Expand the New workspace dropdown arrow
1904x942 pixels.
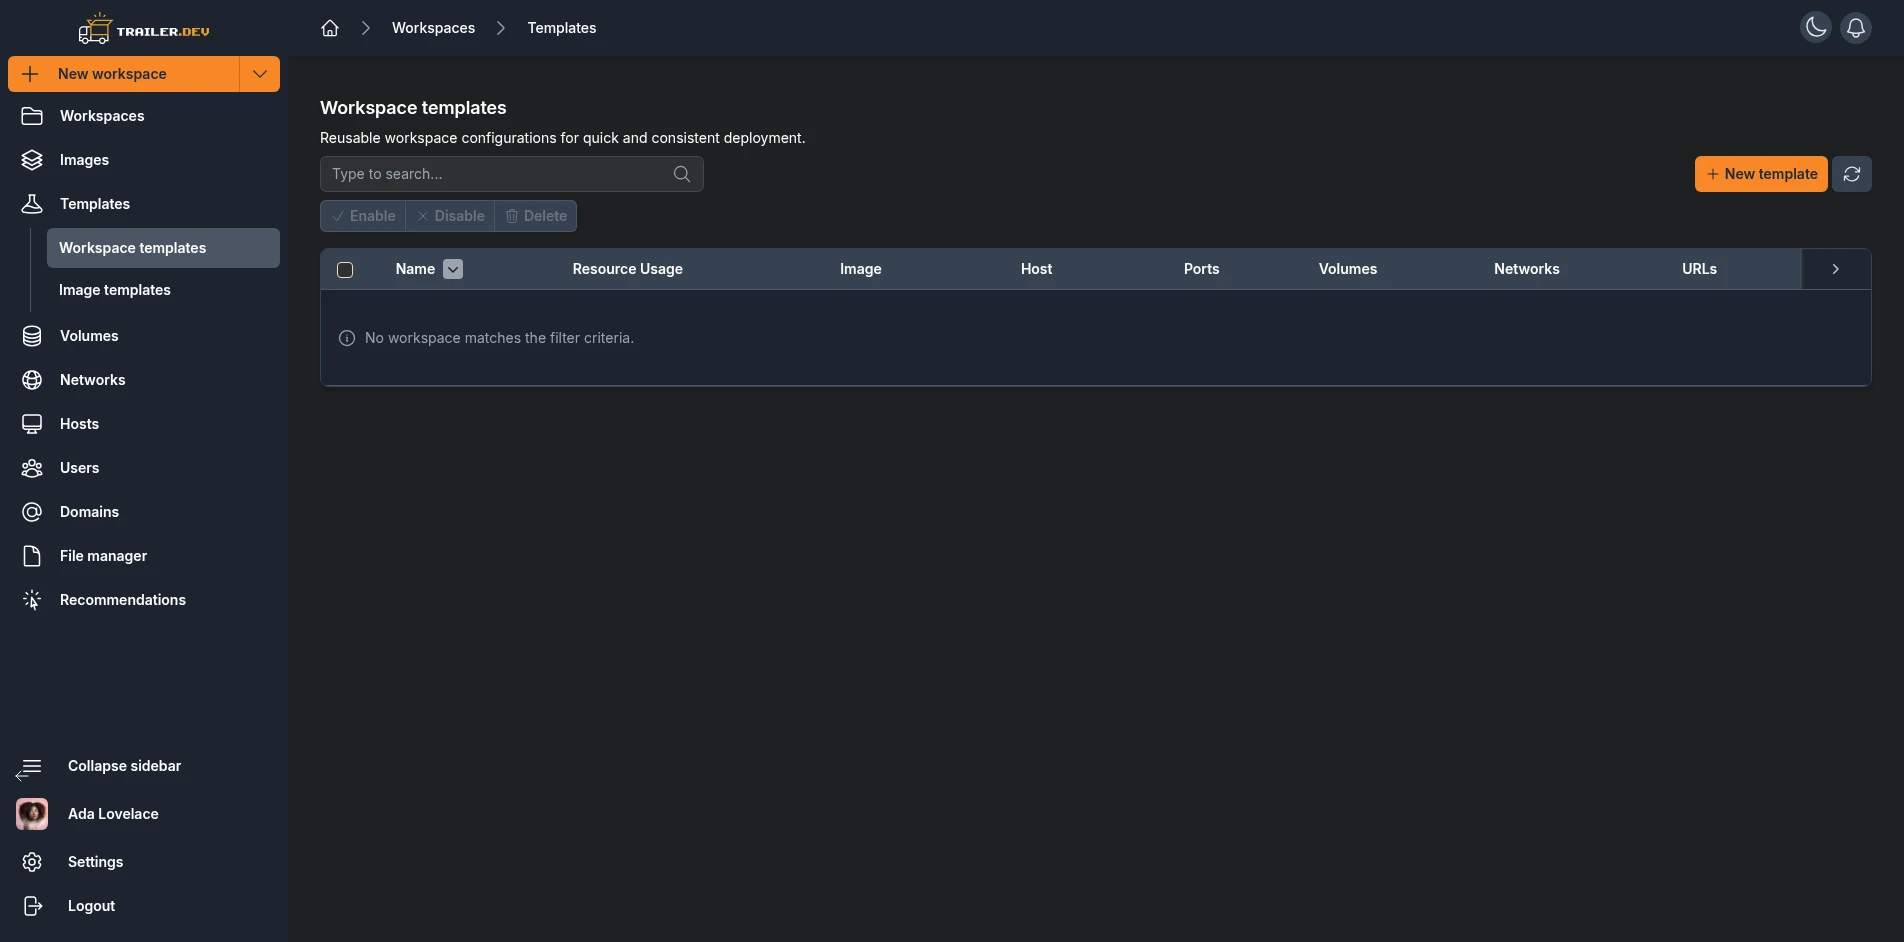[260, 74]
